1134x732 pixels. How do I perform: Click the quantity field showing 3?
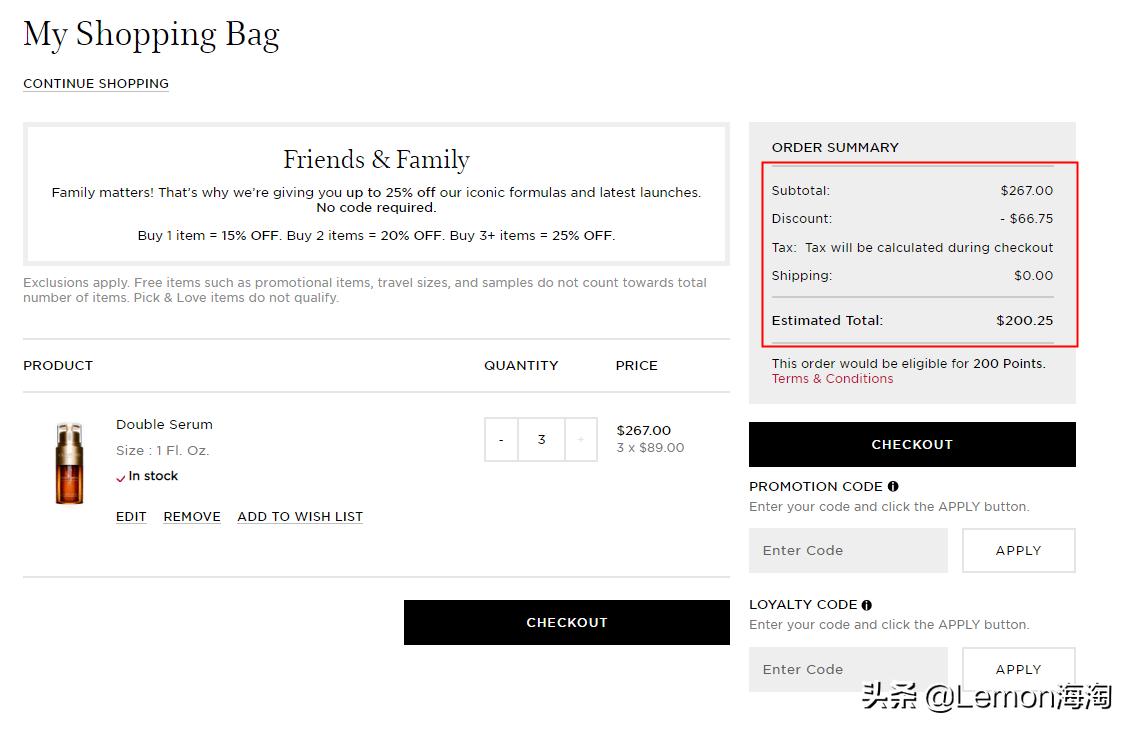point(541,439)
